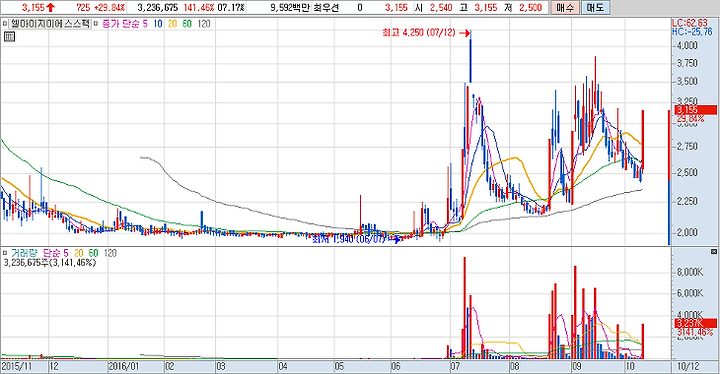Click the red 3,237K volume axis tag

click(695, 323)
